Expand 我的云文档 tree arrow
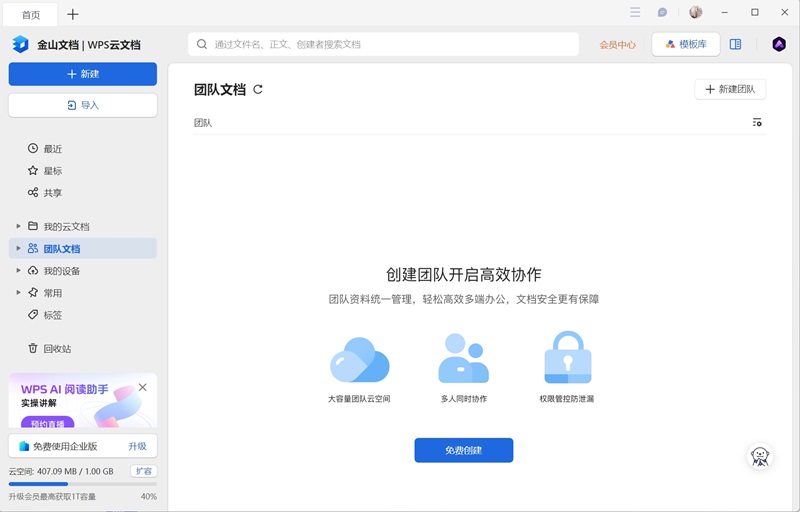Screen dimensions: 800x512 tap(18, 226)
